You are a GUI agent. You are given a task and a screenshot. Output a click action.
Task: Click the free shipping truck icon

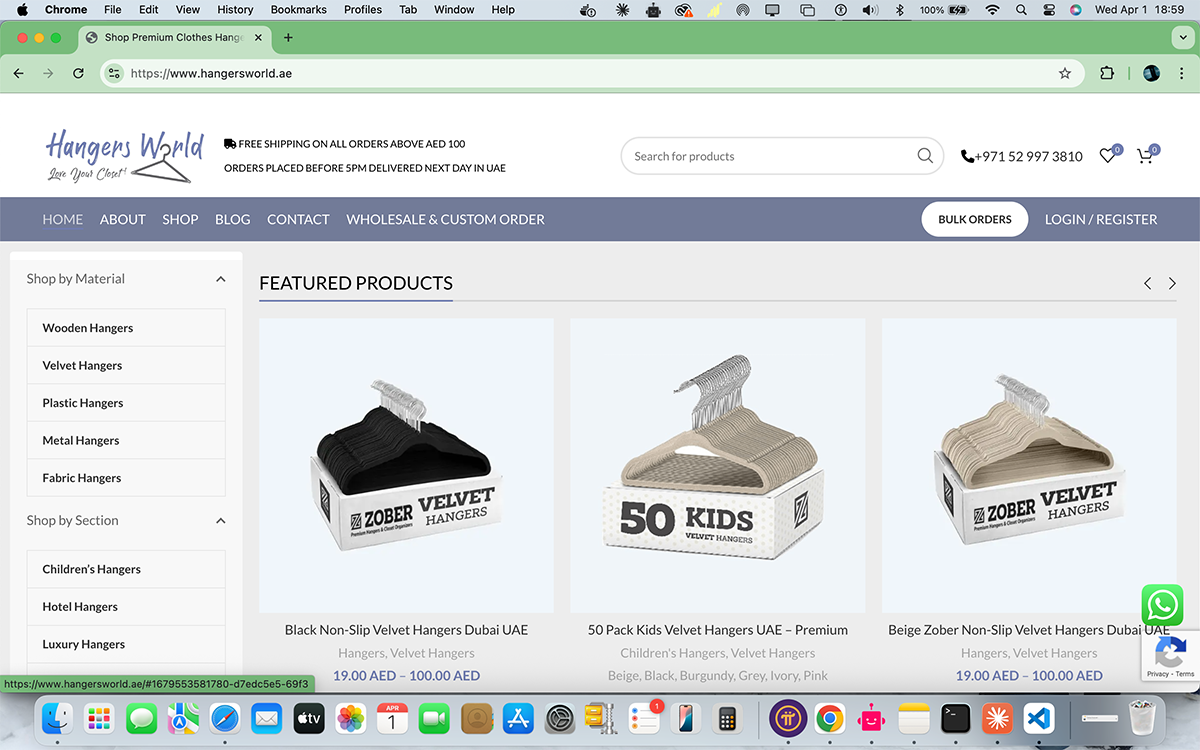229,143
